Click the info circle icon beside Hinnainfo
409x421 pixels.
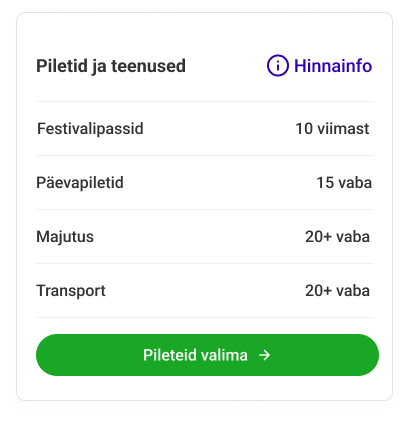[x=277, y=66]
